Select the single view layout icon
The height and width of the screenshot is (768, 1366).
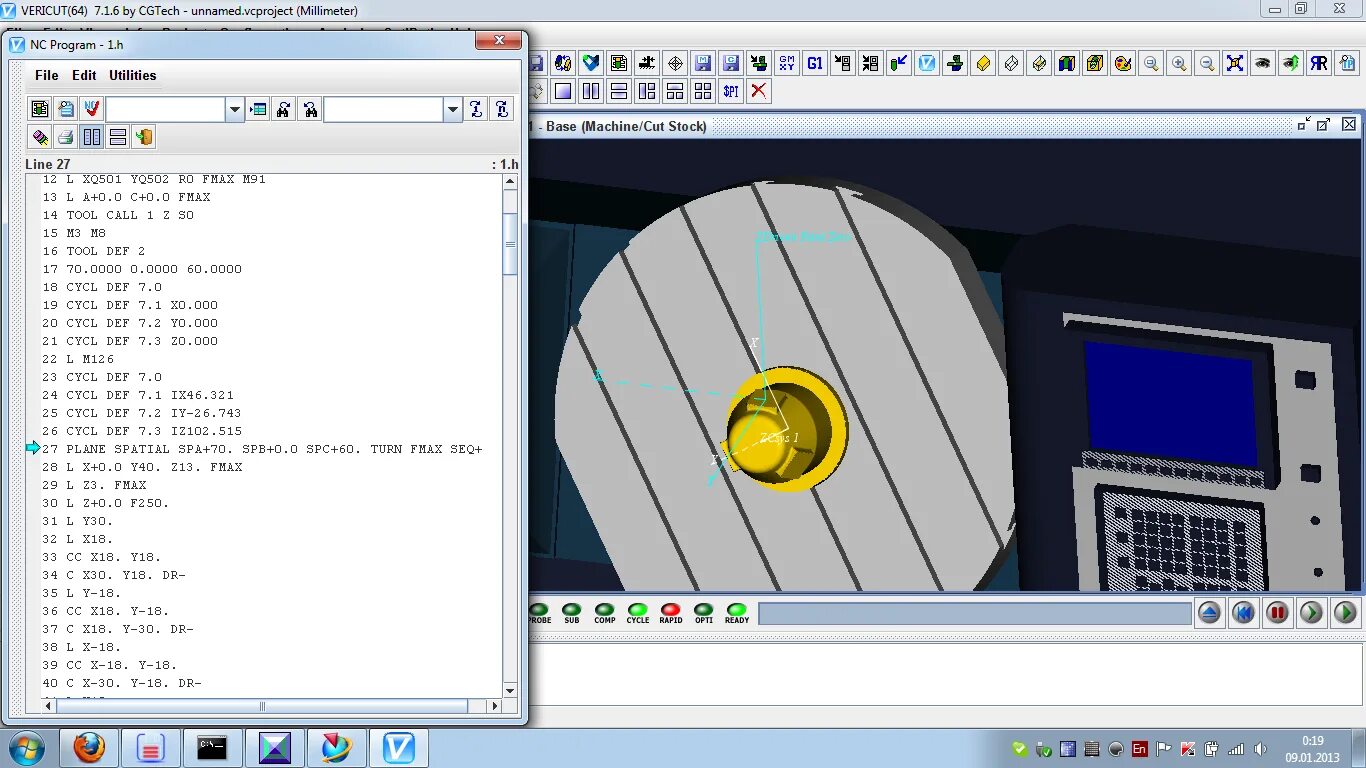[563, 91]
